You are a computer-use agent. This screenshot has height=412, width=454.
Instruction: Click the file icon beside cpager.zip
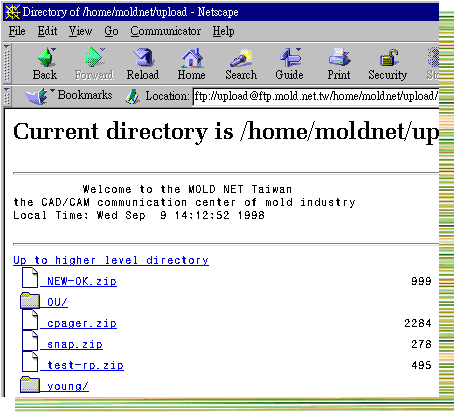click(30, 320)
